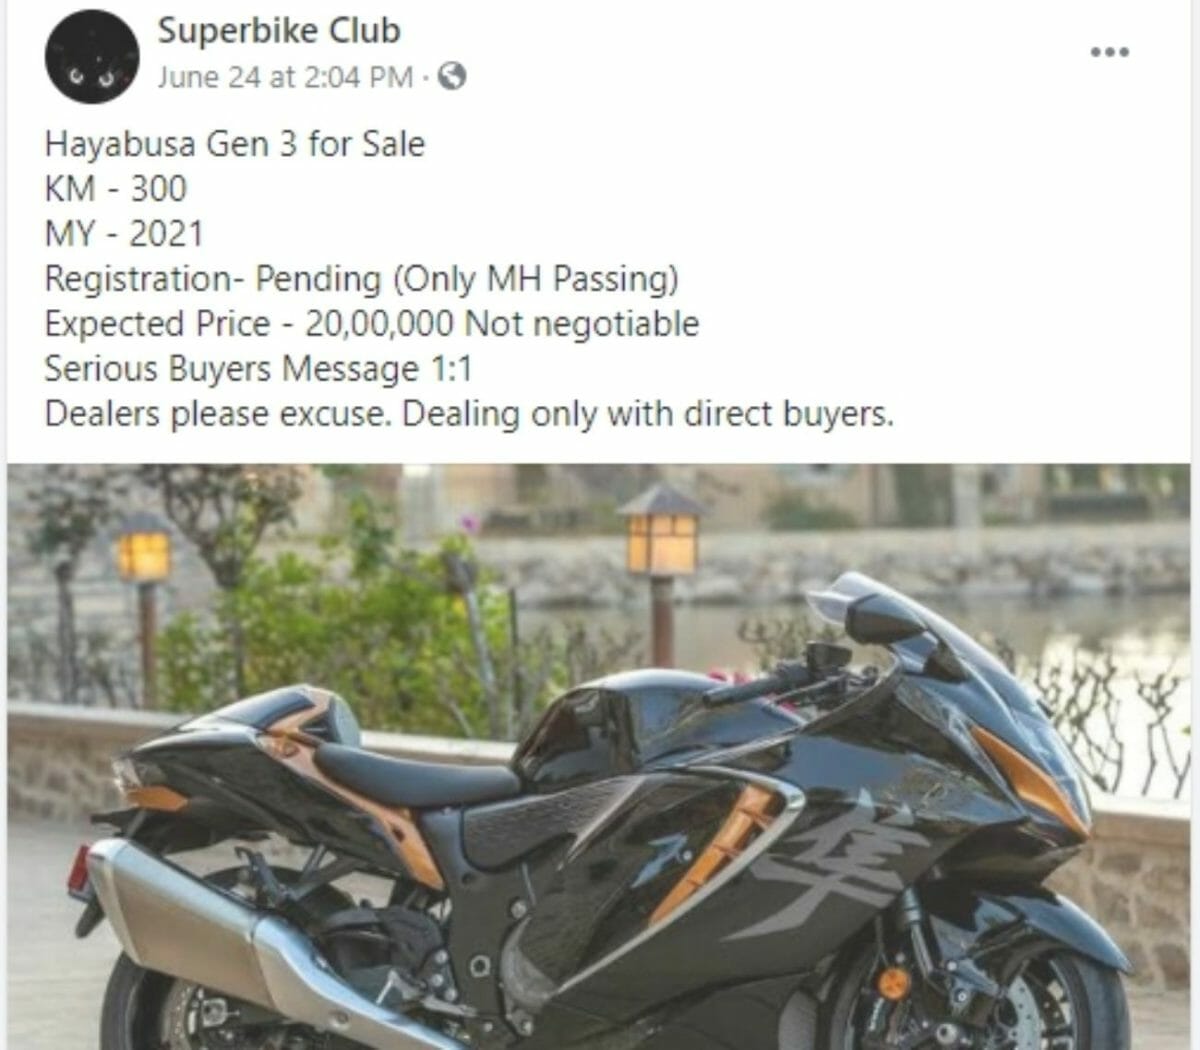Open the June 24 at 2:04 PM timestamp
The width and height of the screenshot is (1200, 1050).
pos(285,77)
